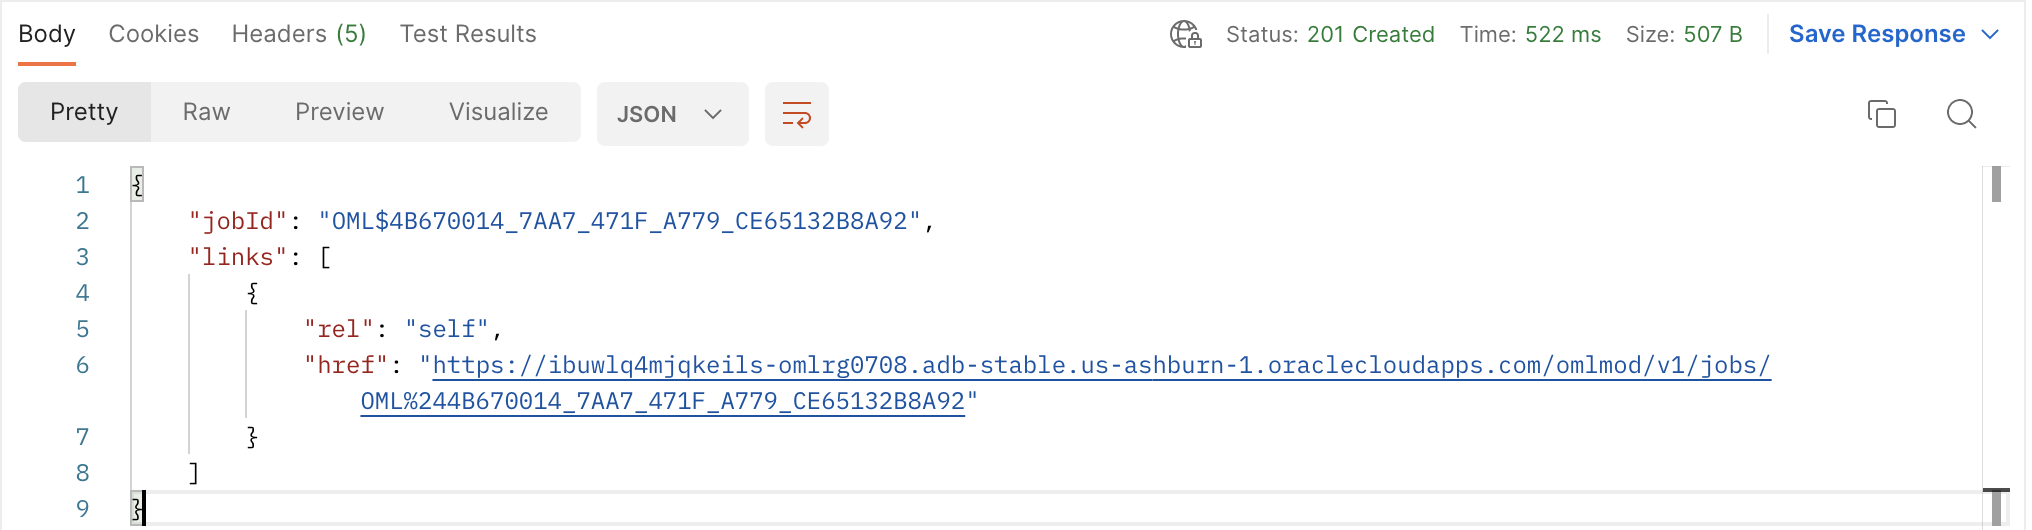Click the network globe lock icon

[1185, 35]
